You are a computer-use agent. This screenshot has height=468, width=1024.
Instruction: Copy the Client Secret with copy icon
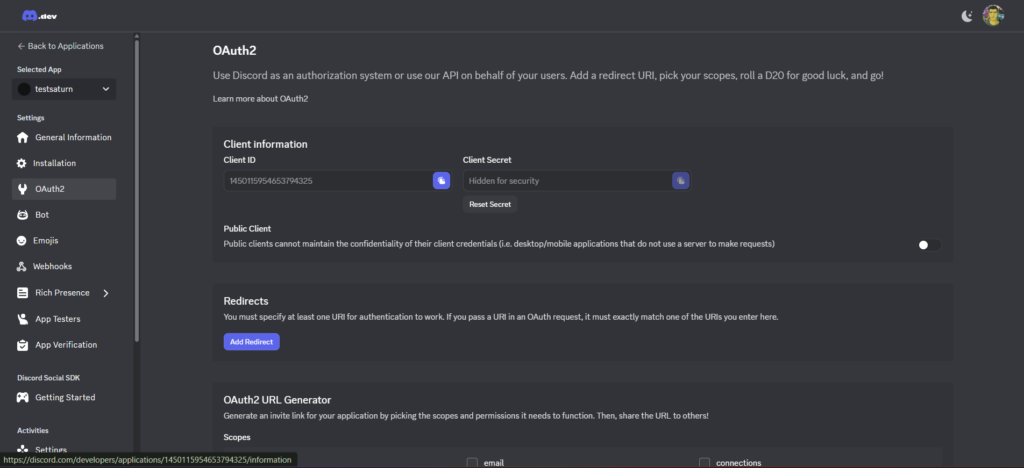(x=680, y=180)
